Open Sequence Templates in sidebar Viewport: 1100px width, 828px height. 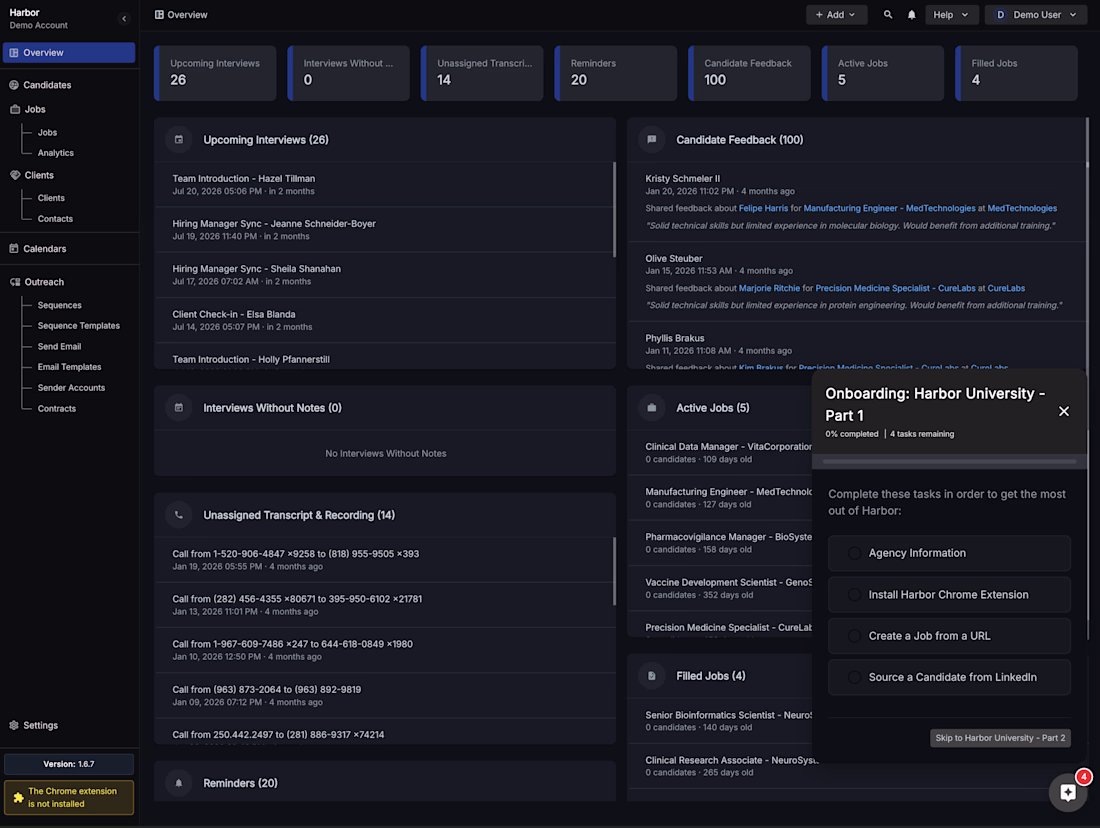coord(79,326)
